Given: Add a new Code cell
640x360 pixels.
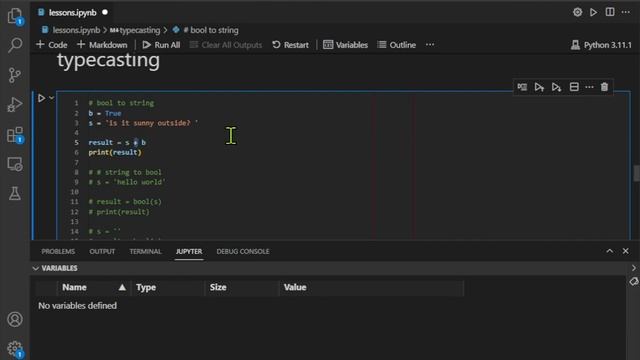Looking at the screenshot, I should click(52, 45).
